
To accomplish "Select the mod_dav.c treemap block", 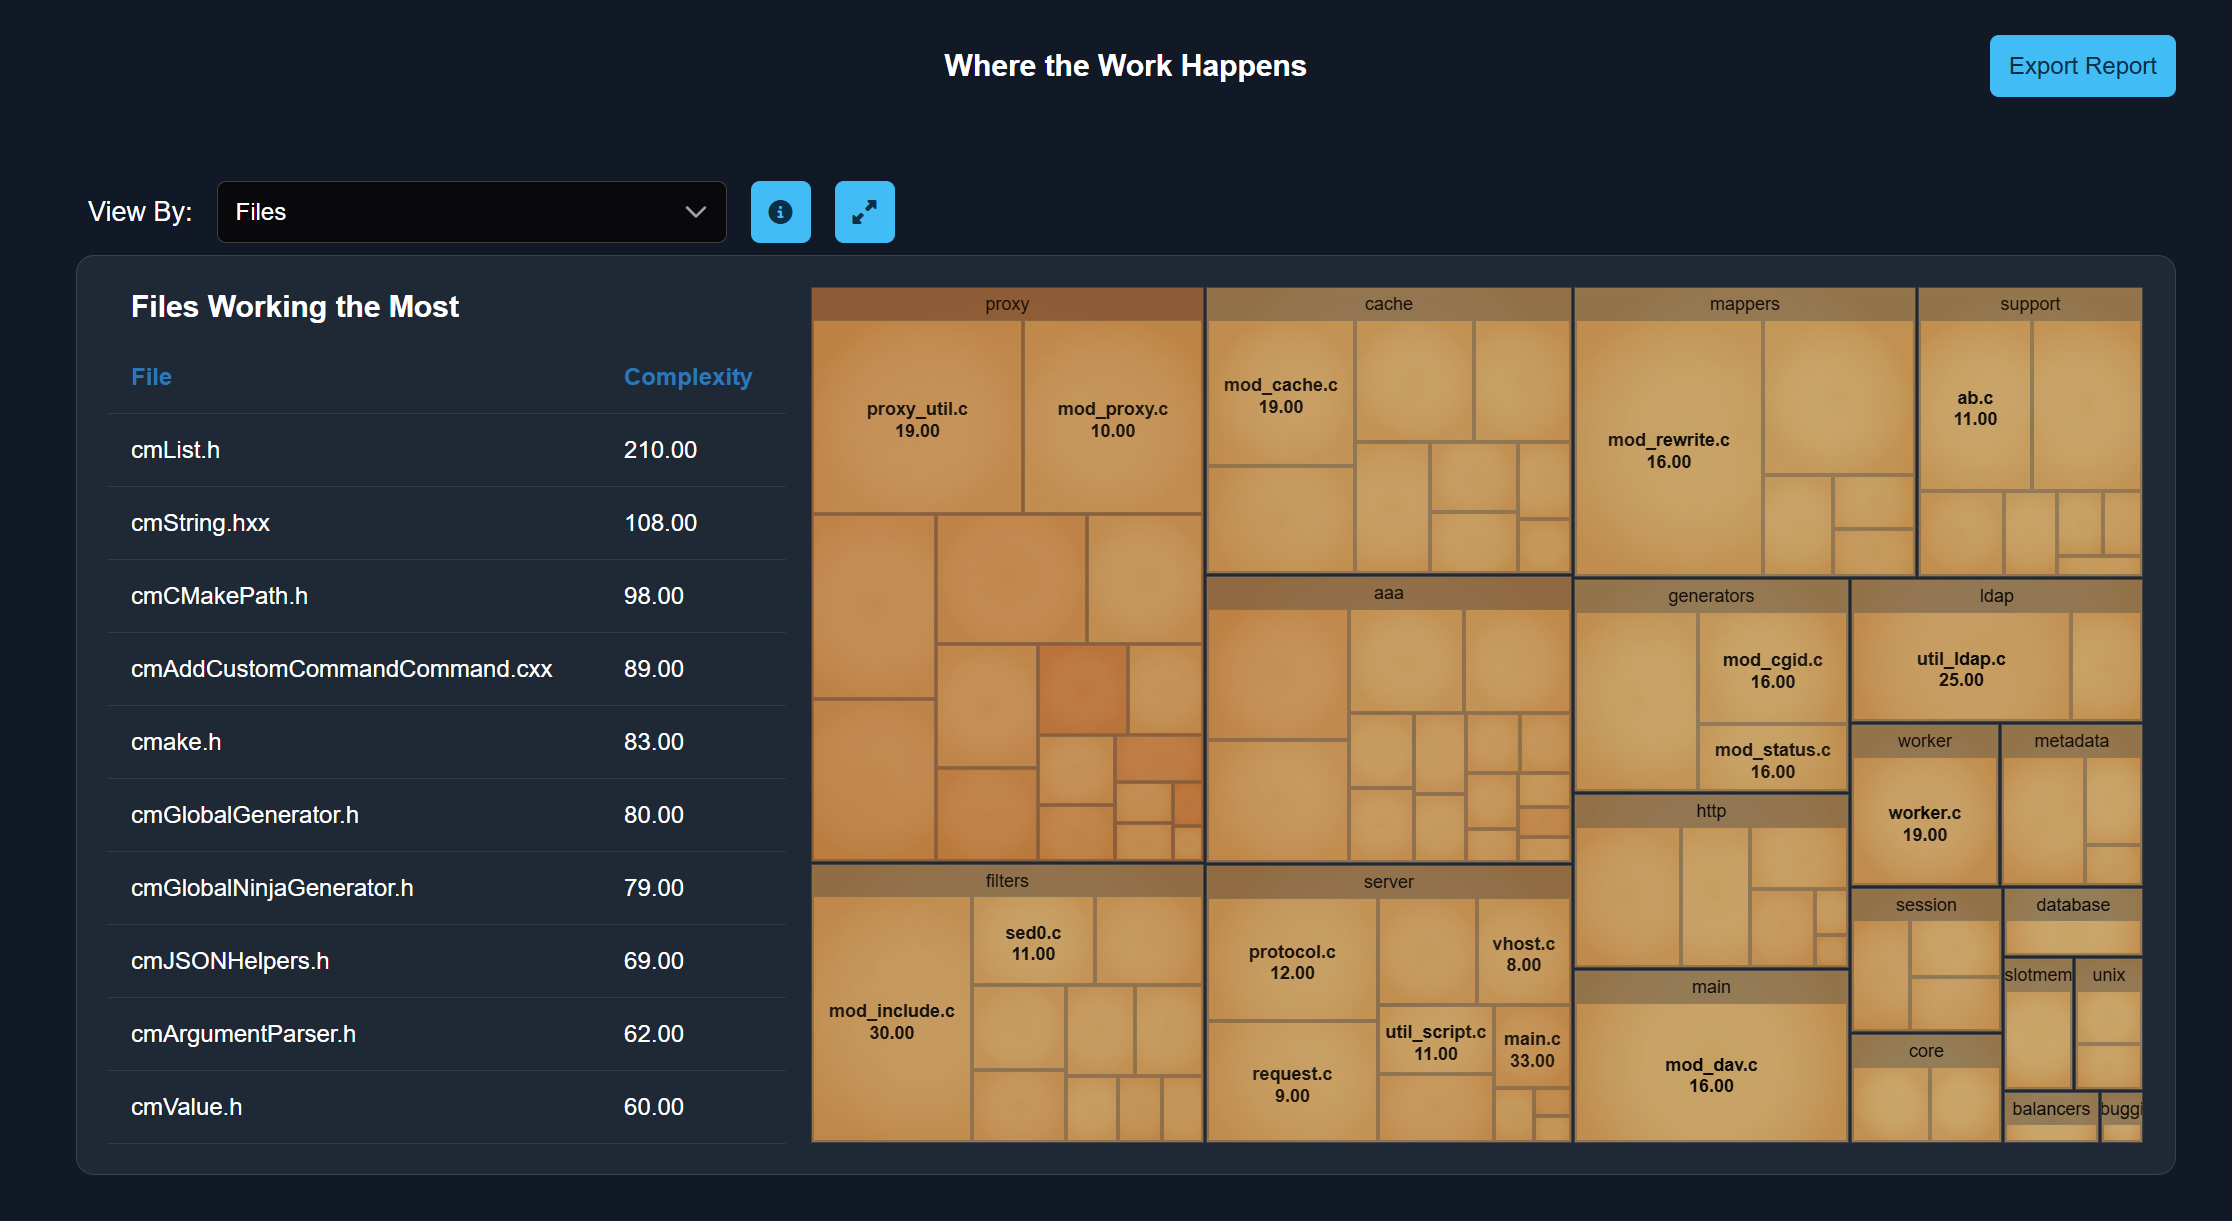I will tap(1710, 1074).
